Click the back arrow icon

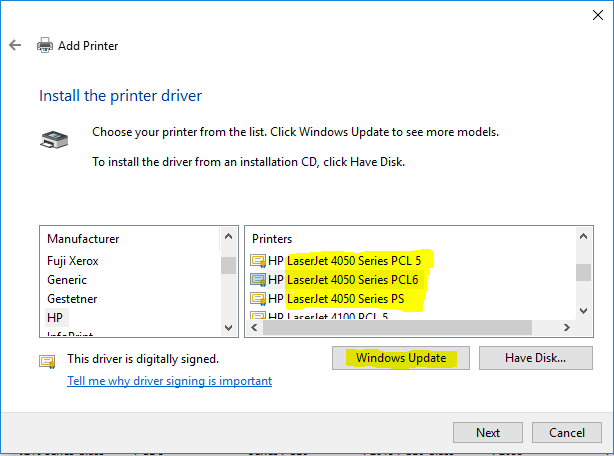(15, 46)
